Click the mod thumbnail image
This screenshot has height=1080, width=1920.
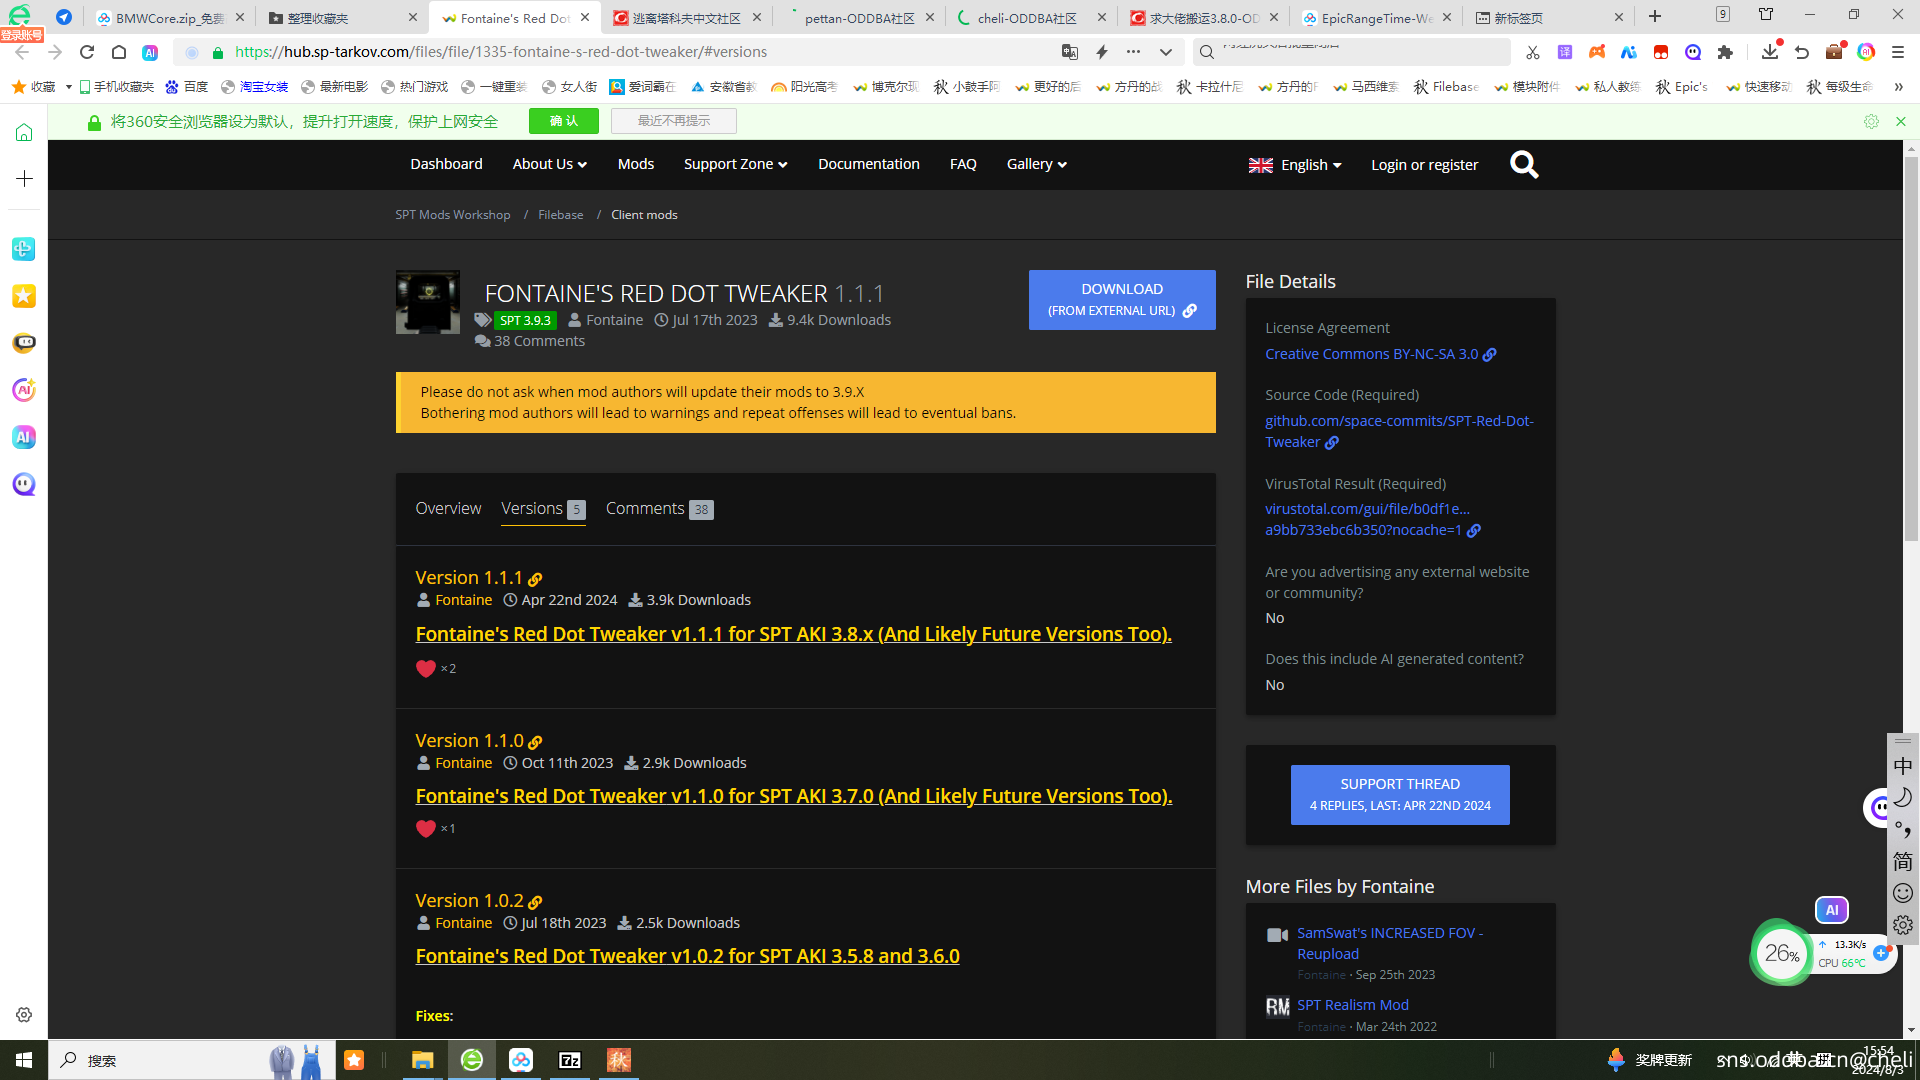point(428,302)
